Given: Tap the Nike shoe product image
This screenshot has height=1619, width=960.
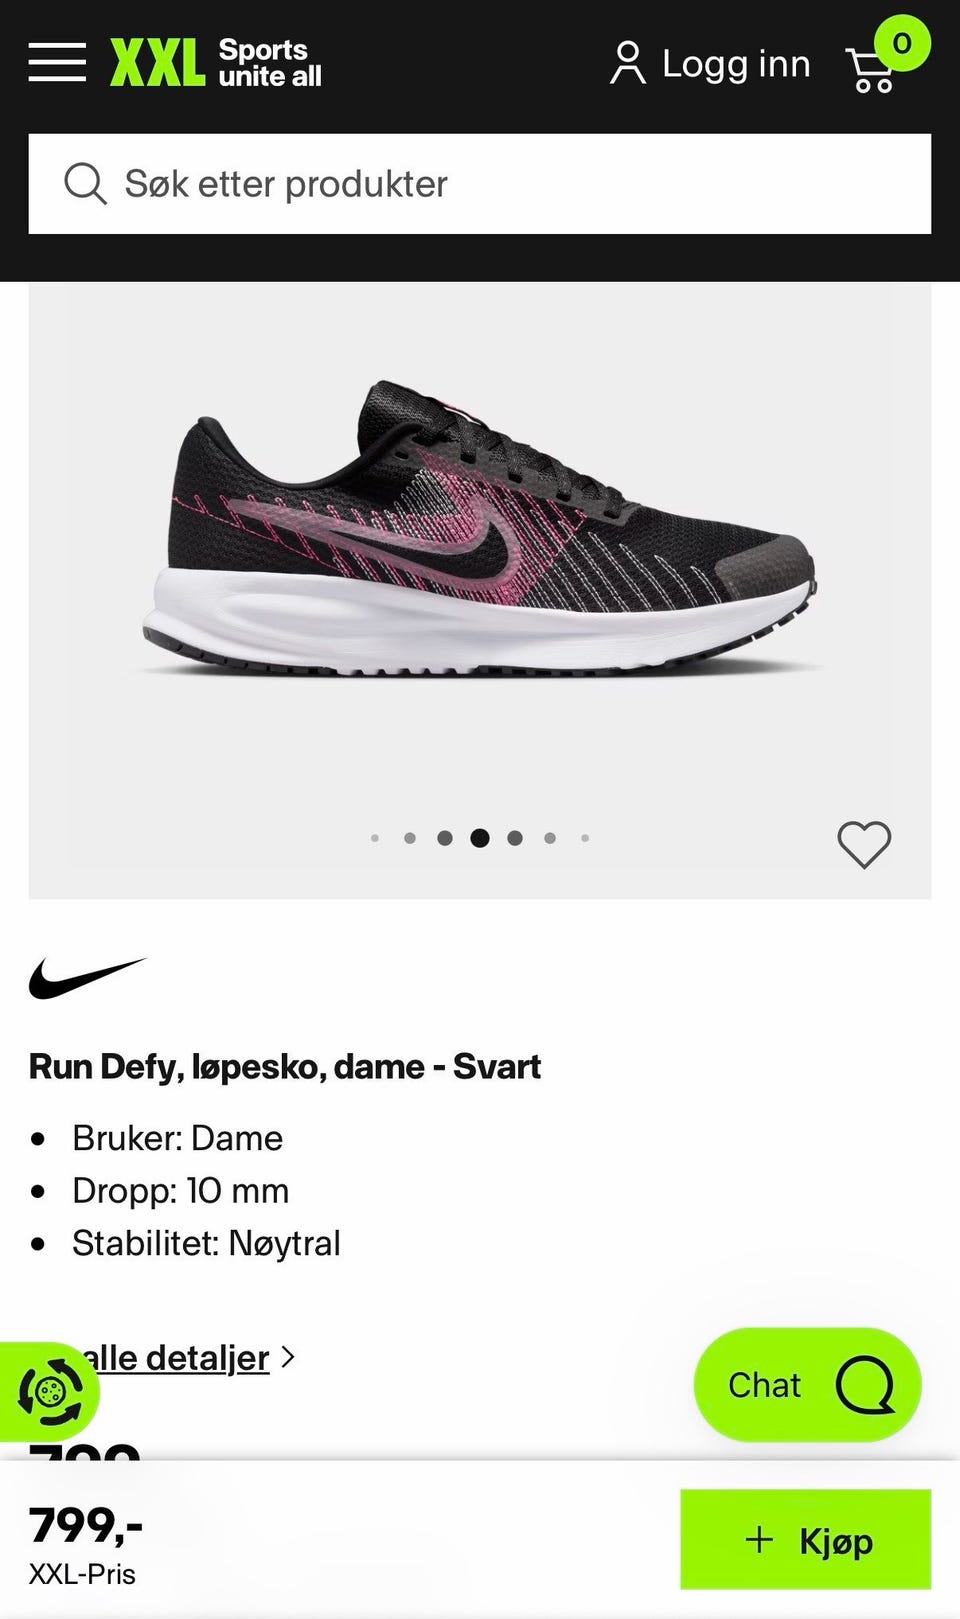Looking at the screenshot, I should coord(480,530).
